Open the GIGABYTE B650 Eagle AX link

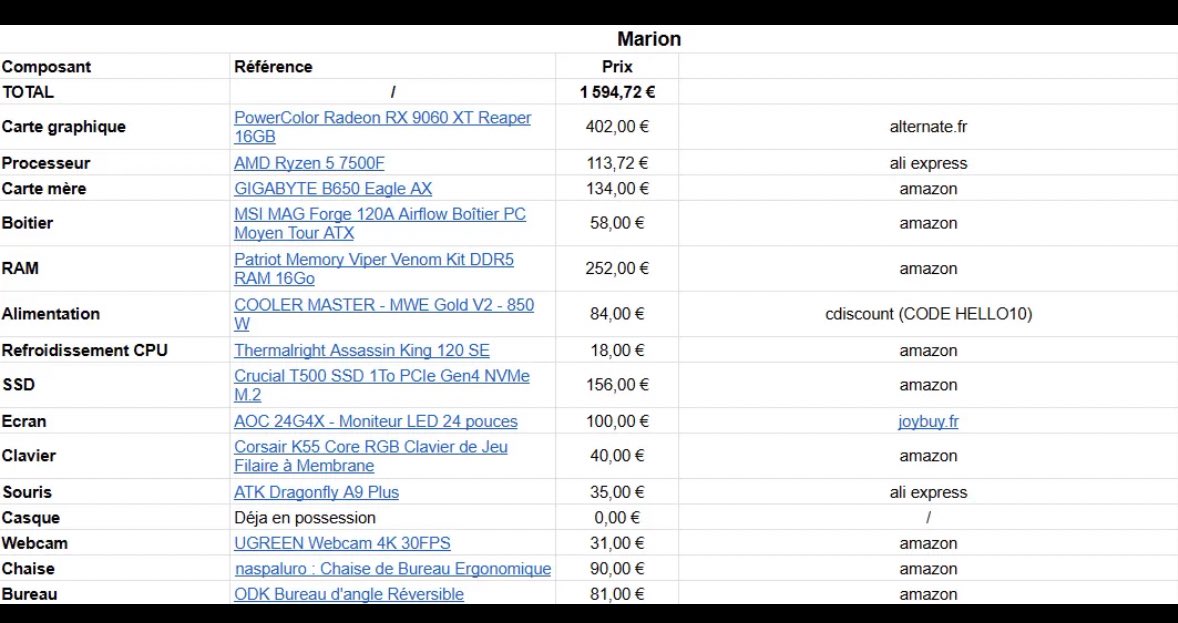click(333, 189)
